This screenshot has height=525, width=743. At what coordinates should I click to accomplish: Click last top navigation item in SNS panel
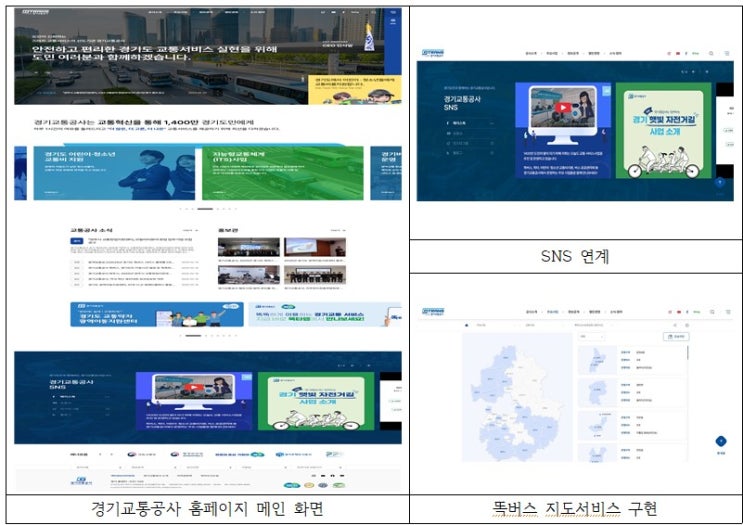[615, 54]
